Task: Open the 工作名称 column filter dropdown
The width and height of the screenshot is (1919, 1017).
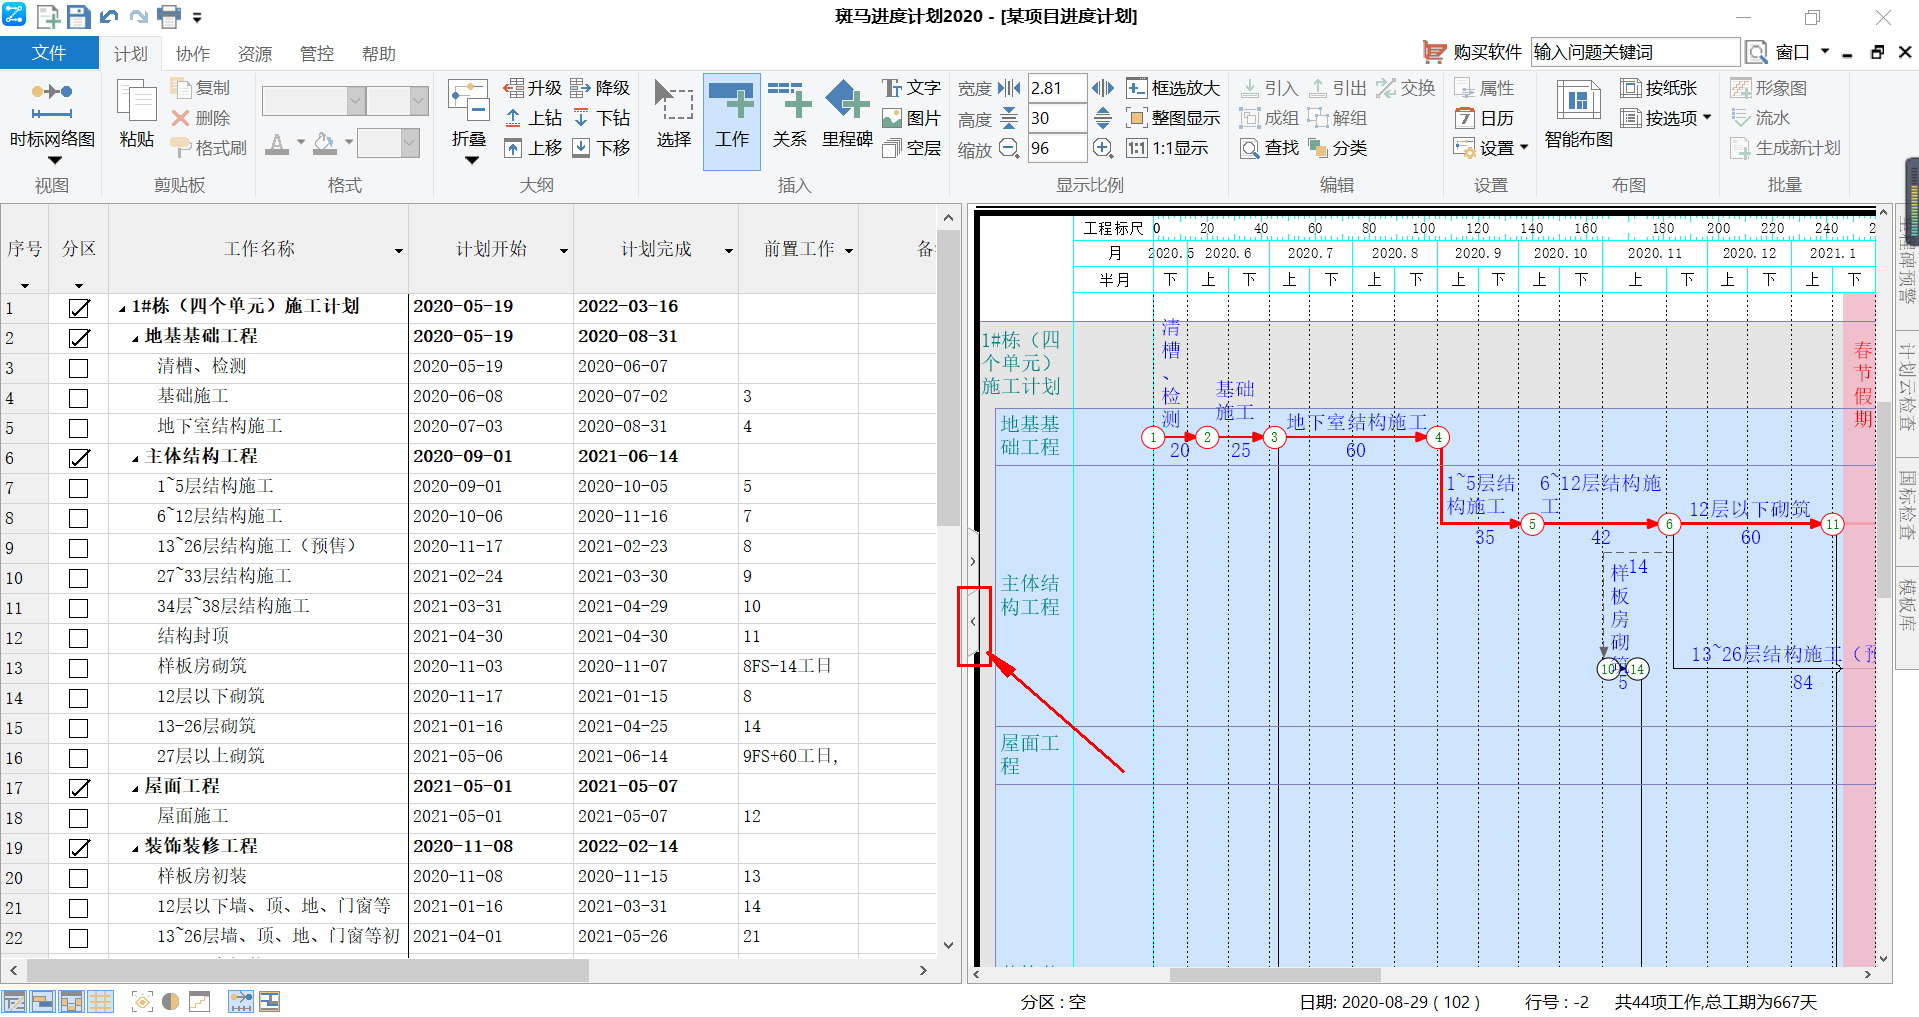Action: (398, 251)
